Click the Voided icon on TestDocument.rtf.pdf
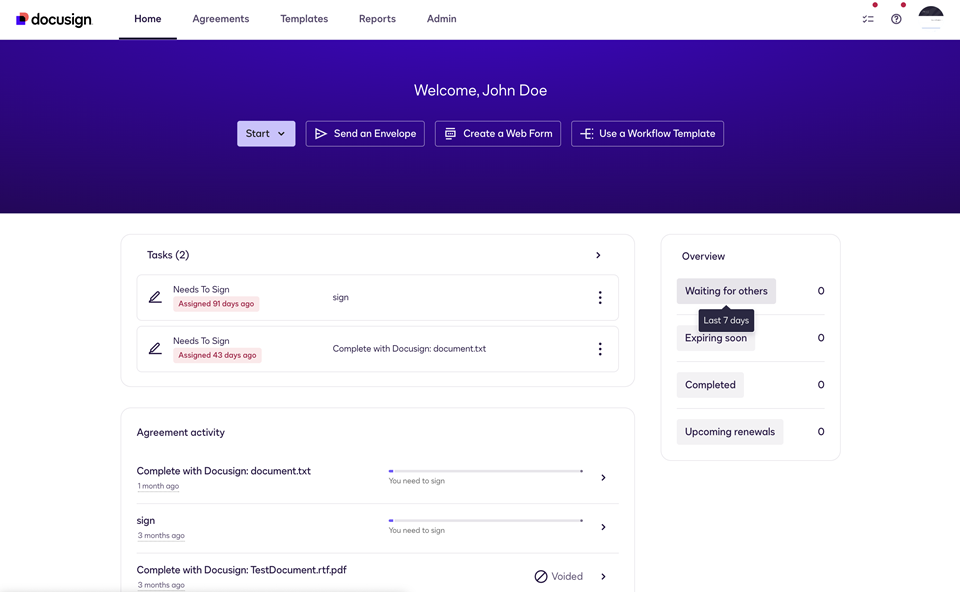Screen dimensions: 960x592 pyautogui.click(x=541, y=576)
